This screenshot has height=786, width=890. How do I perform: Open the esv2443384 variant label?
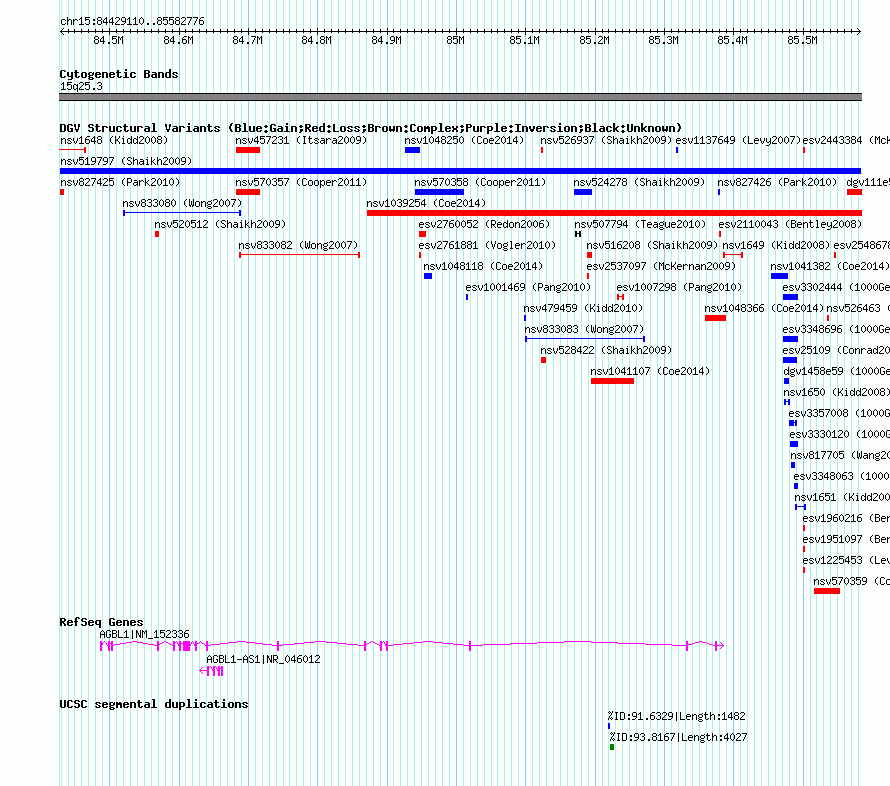[846, 140]
